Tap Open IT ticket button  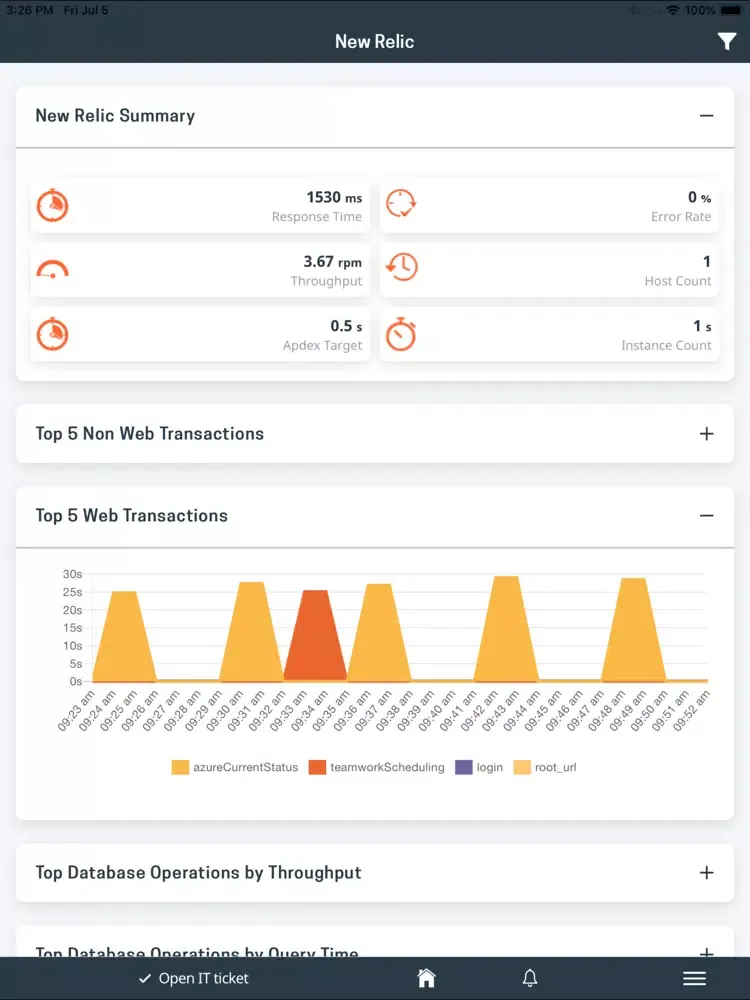(x=194, y=978)
